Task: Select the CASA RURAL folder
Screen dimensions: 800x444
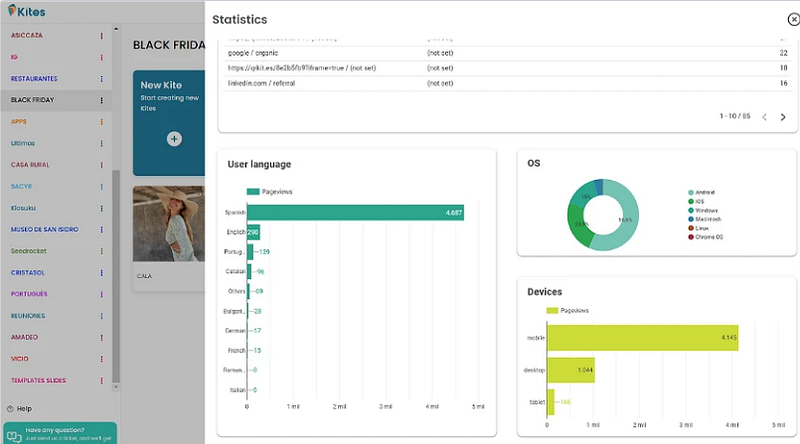Action: pyautogui.click(x=30, y=165)
